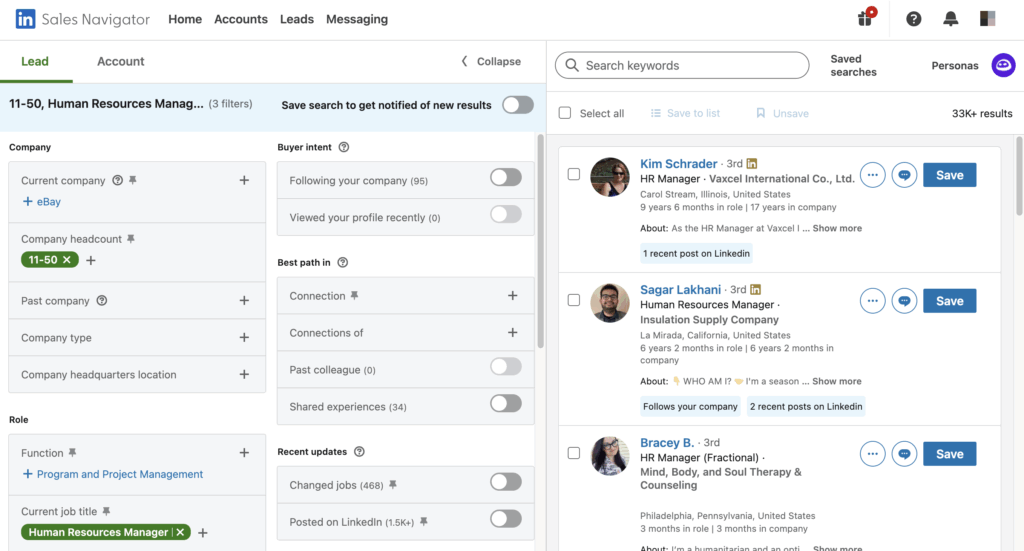Expand the Function filter

(244, 452)
